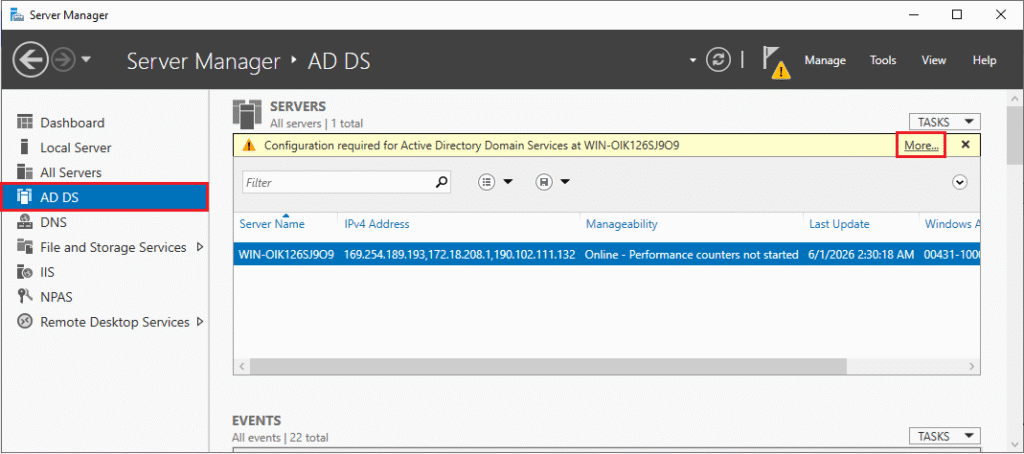Click the vertical scrollbar up arrow
This screenshot has width=1024, height=454.
click(x=1016, y=99)
